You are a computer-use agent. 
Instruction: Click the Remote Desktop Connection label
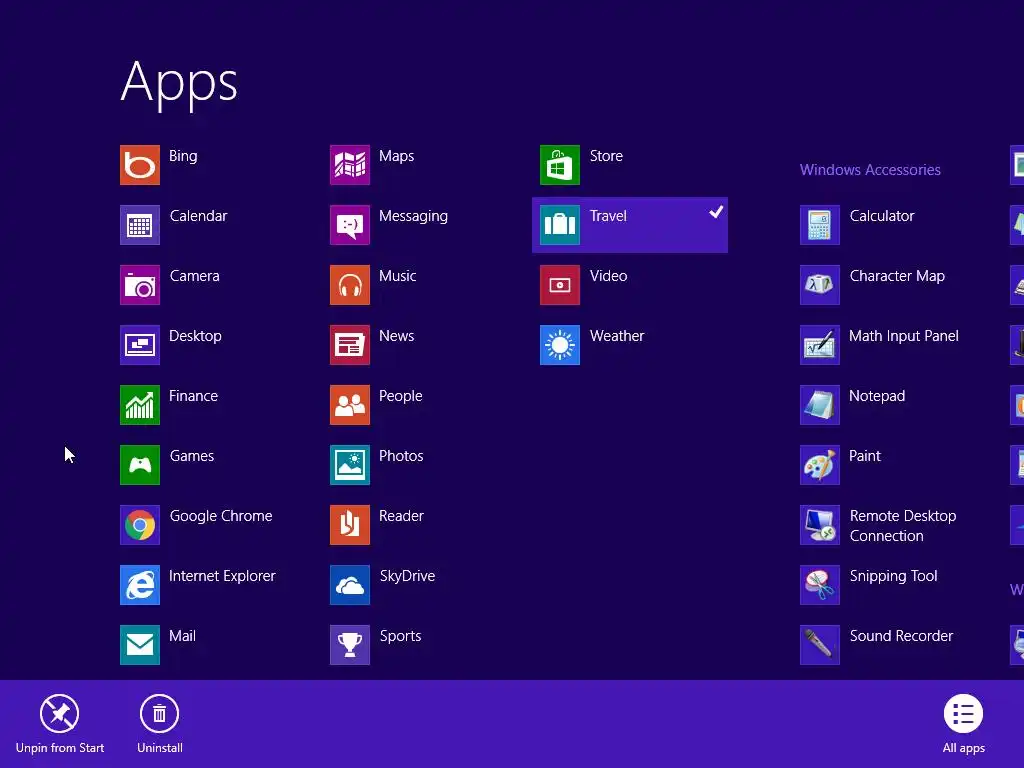coord(903,526)
